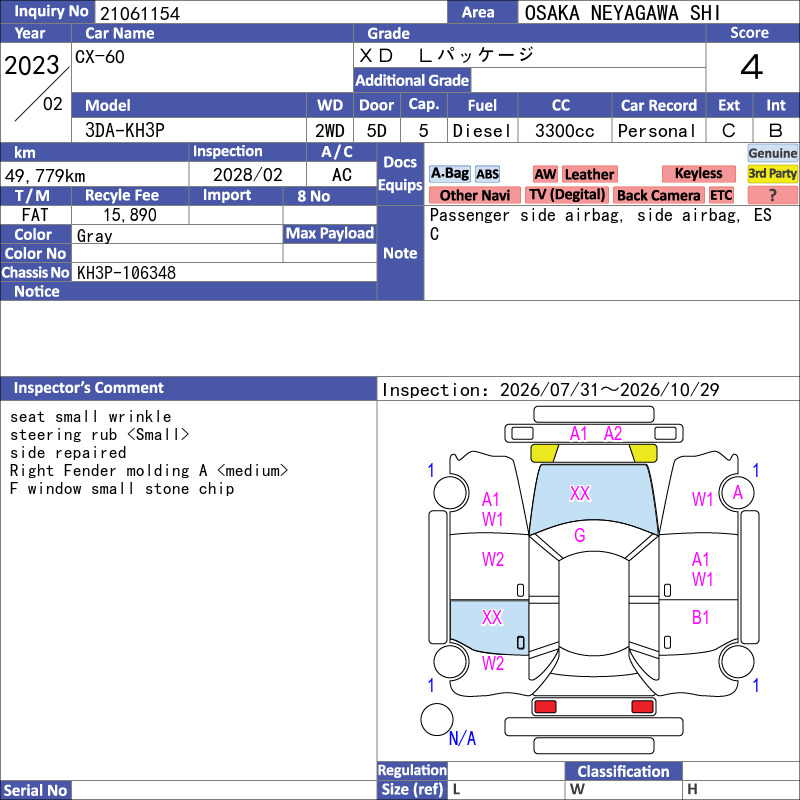Select the Back Camera equipment tag
This screenshot has height=800, width=800.
(x=659, y=195)
